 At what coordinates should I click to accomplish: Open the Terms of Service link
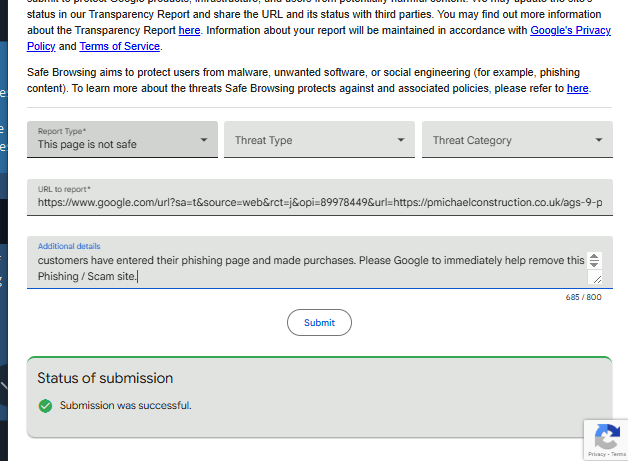(x=119, y=47)
